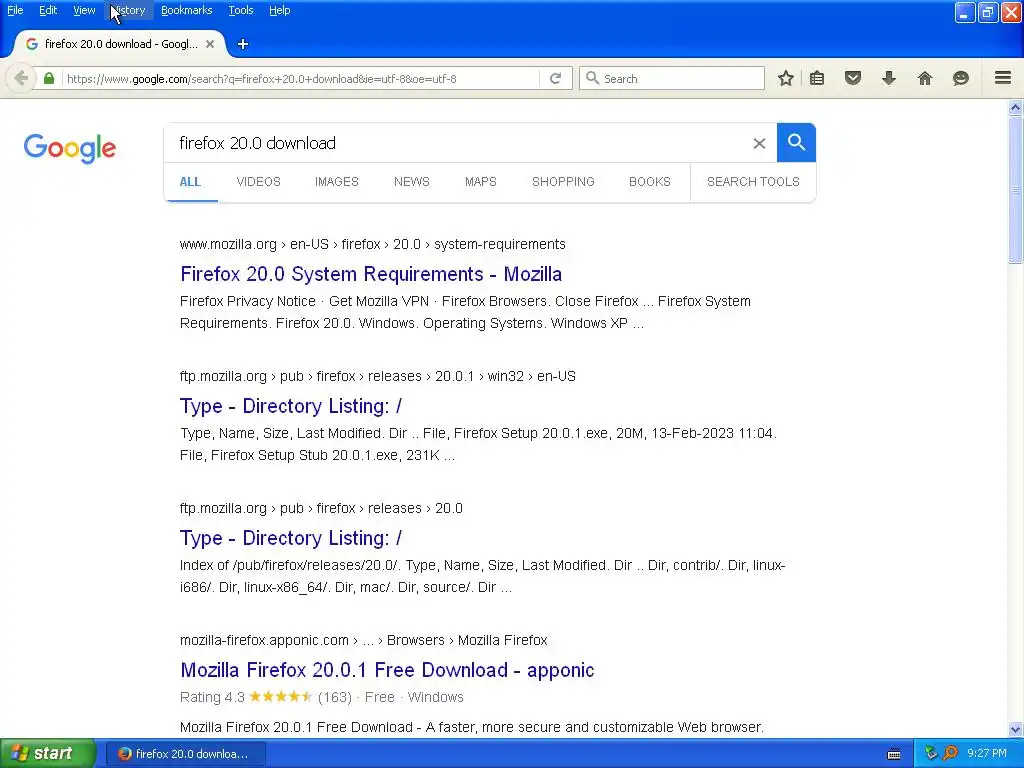Screen dimensions: 1024x768
Task: Click the URL address bar
Action: click(300, 78)
